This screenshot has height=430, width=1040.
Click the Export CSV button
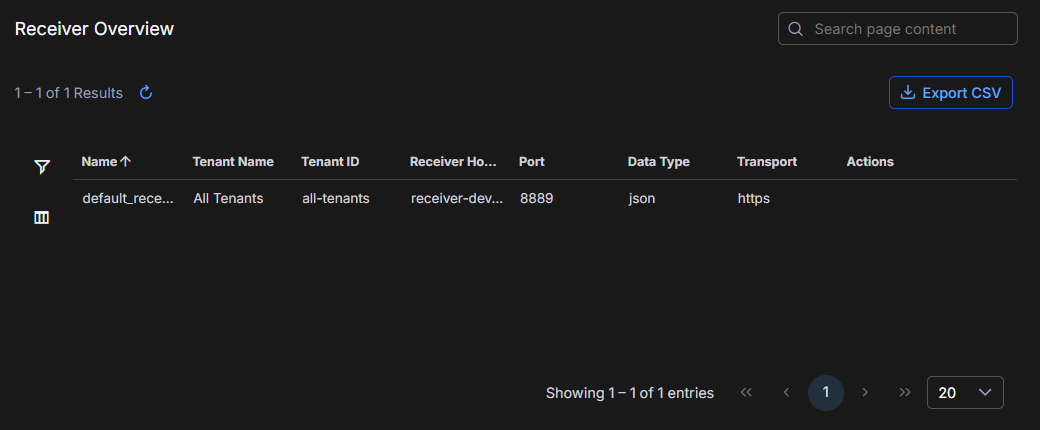951,93
